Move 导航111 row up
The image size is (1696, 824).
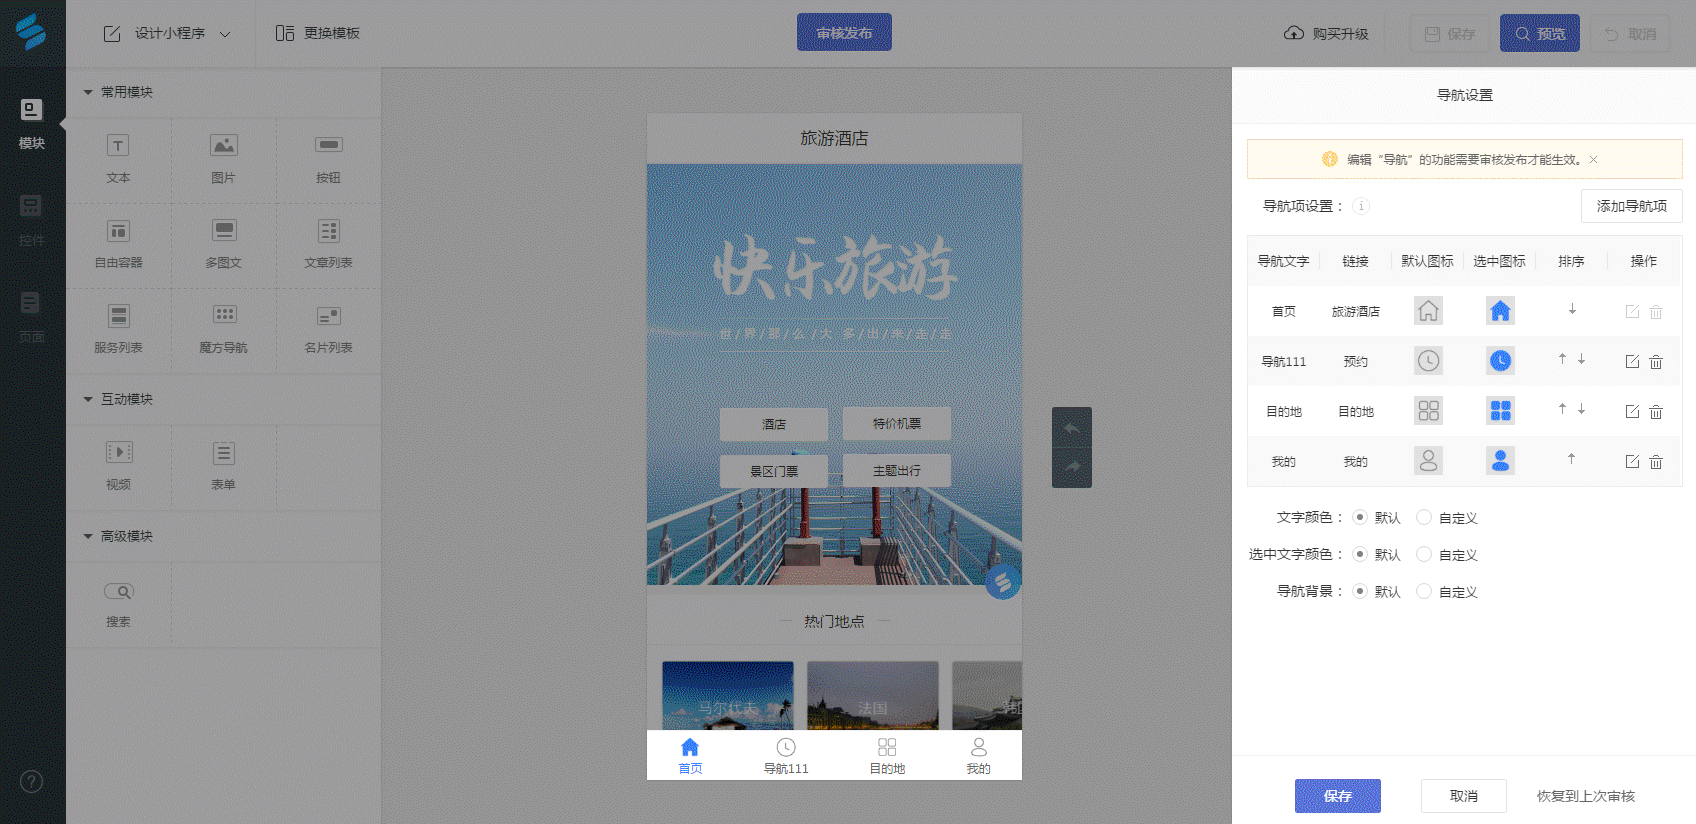1562,359
